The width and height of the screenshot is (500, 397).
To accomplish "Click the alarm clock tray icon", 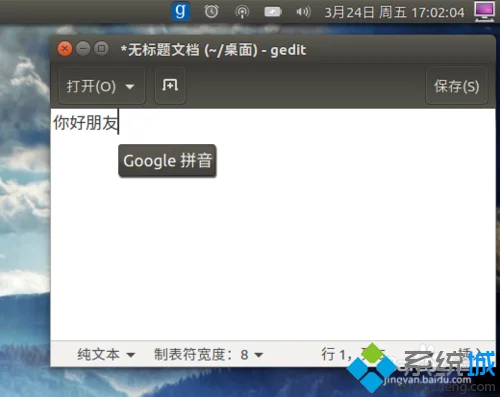I will pyautogui.click(x=211, y=12).
